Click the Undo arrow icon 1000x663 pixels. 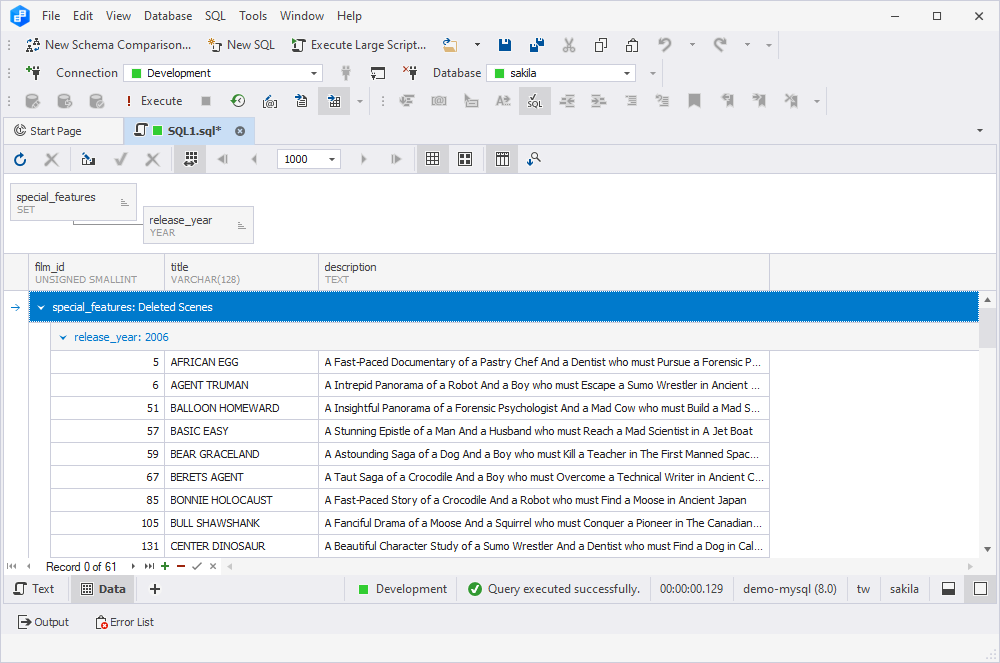point(665,45)
